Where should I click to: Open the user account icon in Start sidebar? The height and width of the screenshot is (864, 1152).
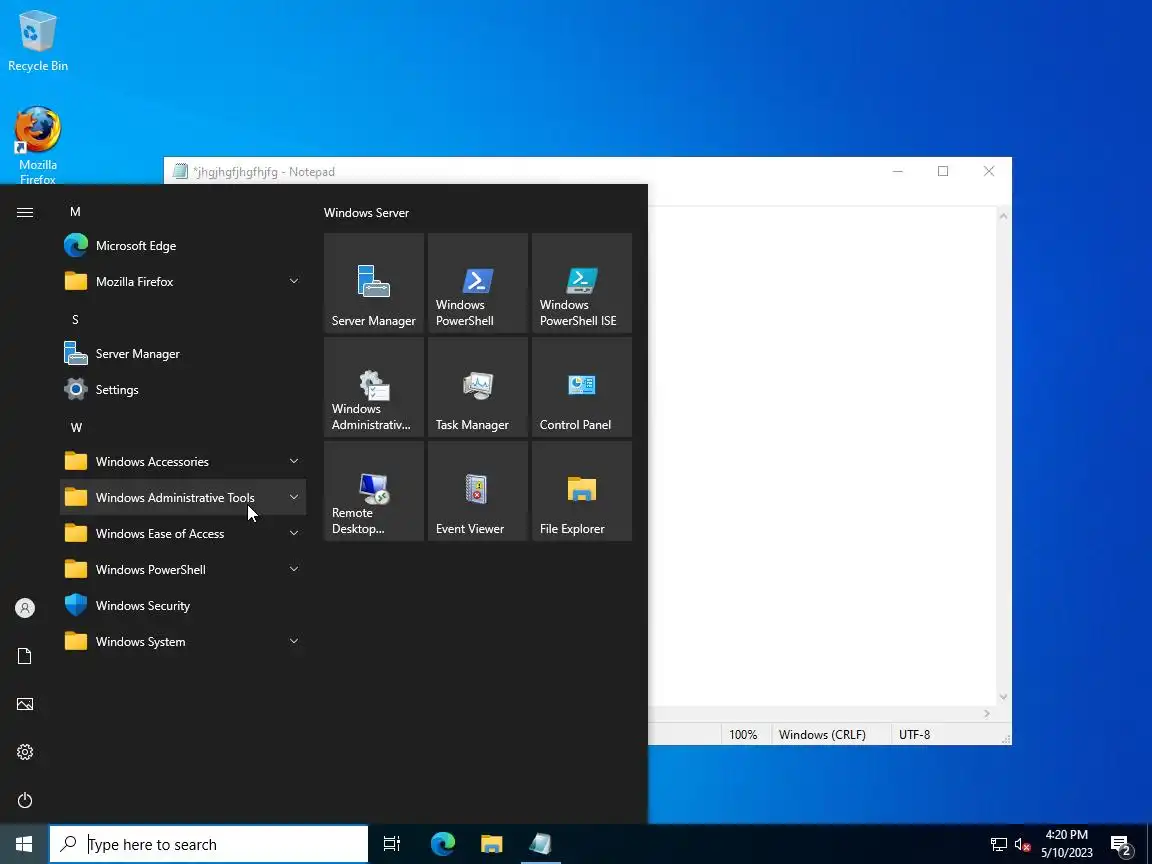[25, 608]
